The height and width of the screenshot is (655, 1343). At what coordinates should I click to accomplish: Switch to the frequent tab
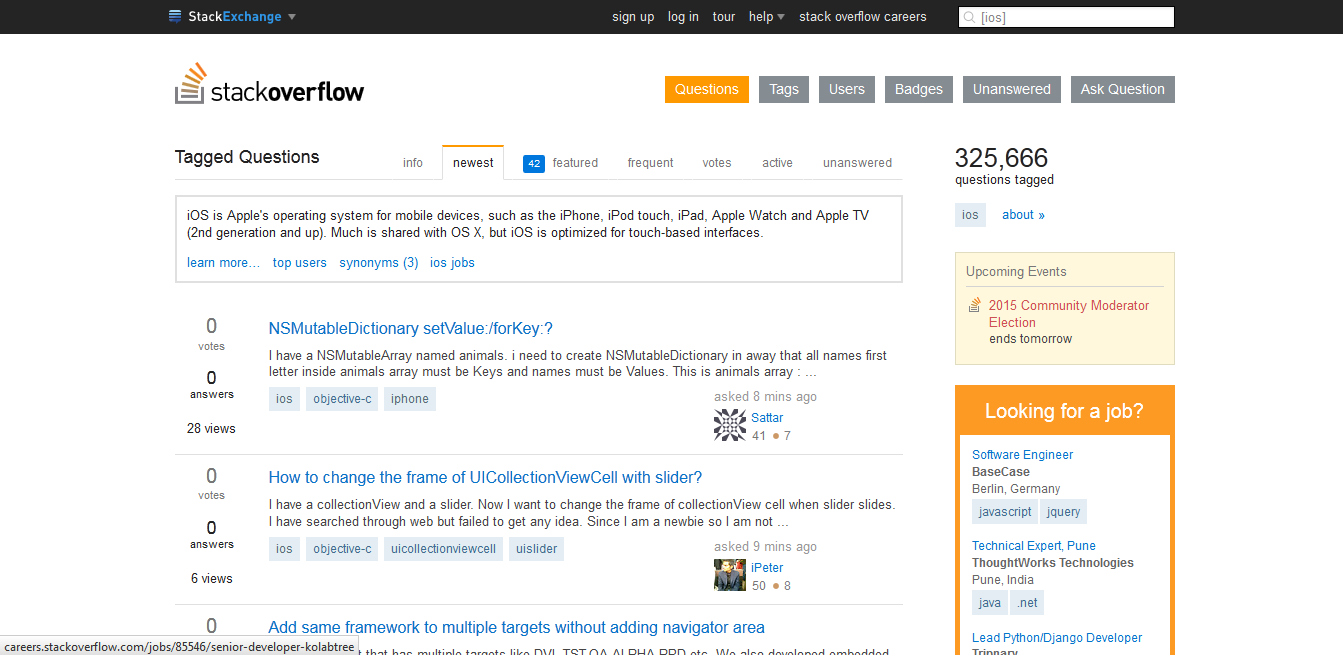651,163
